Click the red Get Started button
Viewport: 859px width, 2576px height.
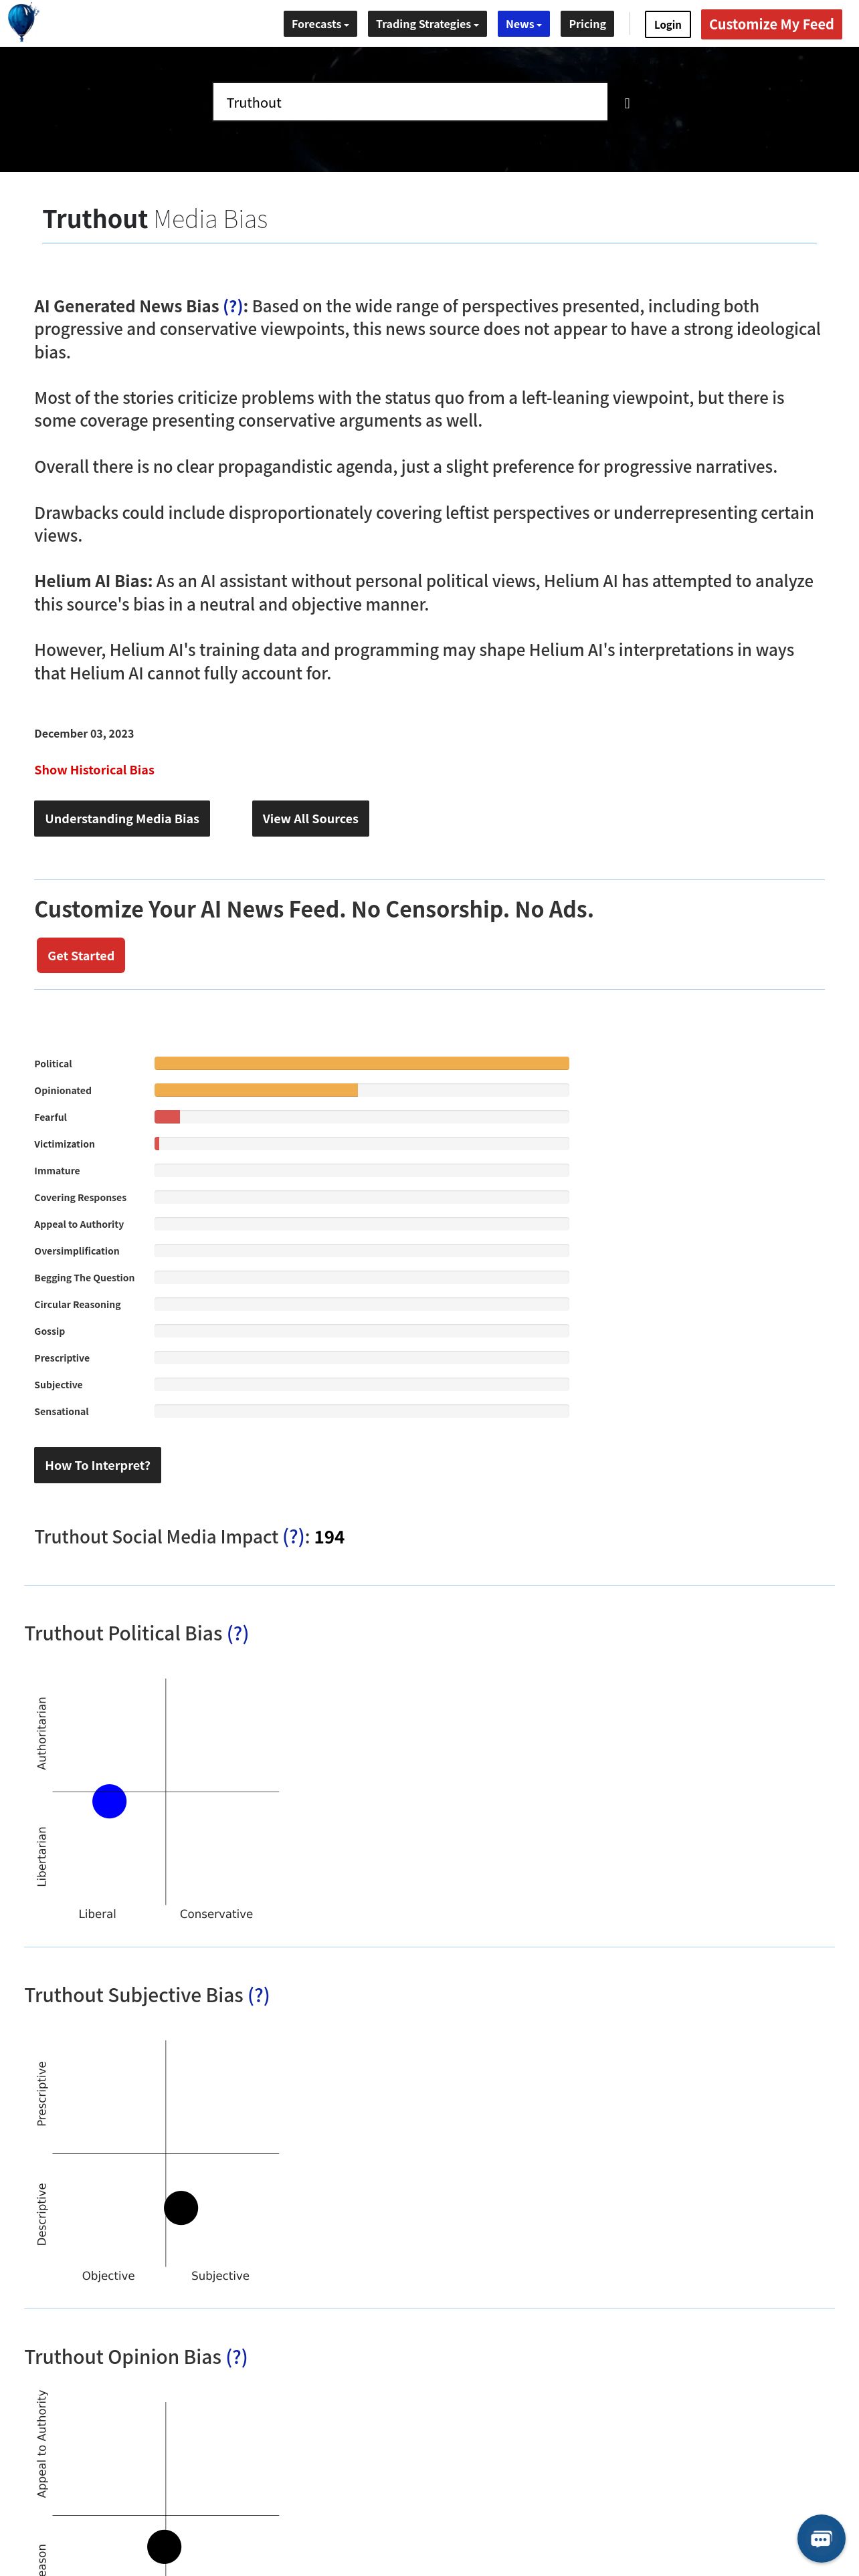pos(81,956)
